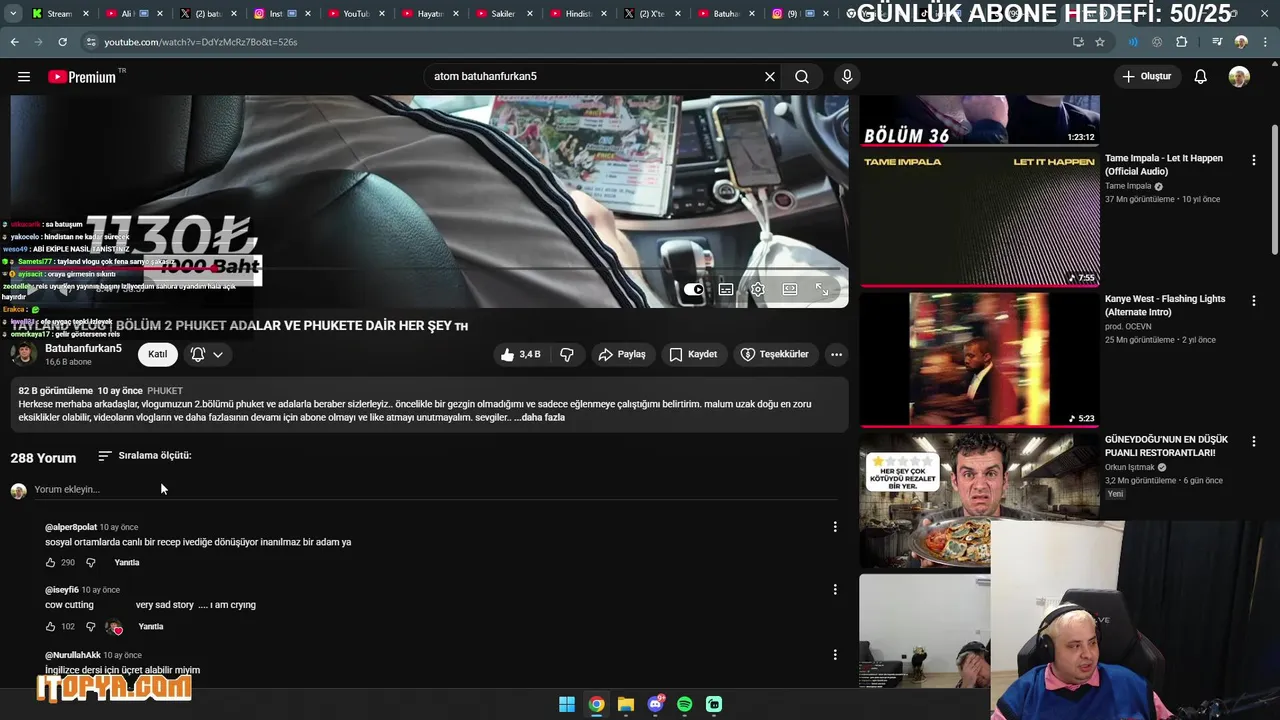The image size is (1280, 720).
Task: Open options for @iseyfi6 comment
Action: click(835, 590)
